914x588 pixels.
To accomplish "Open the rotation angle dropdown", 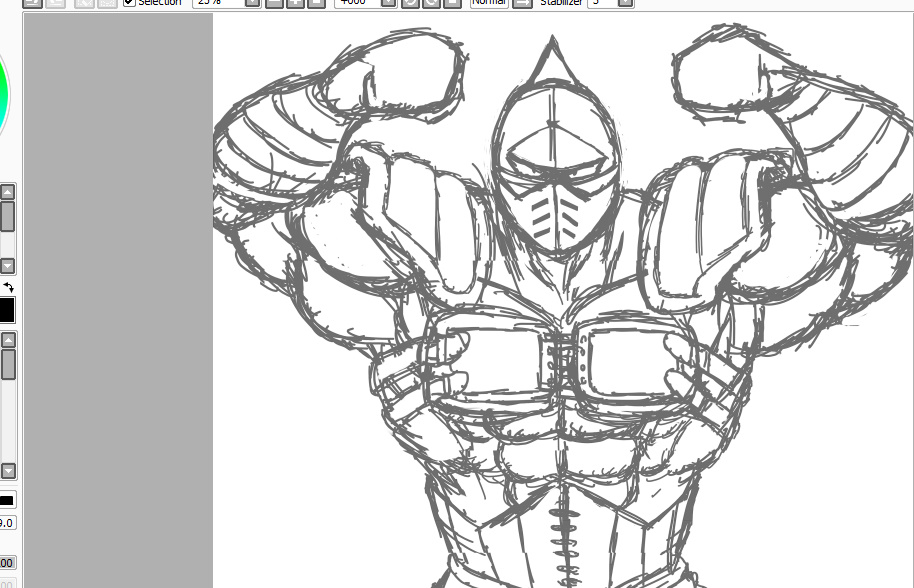I will pos(389,2).
